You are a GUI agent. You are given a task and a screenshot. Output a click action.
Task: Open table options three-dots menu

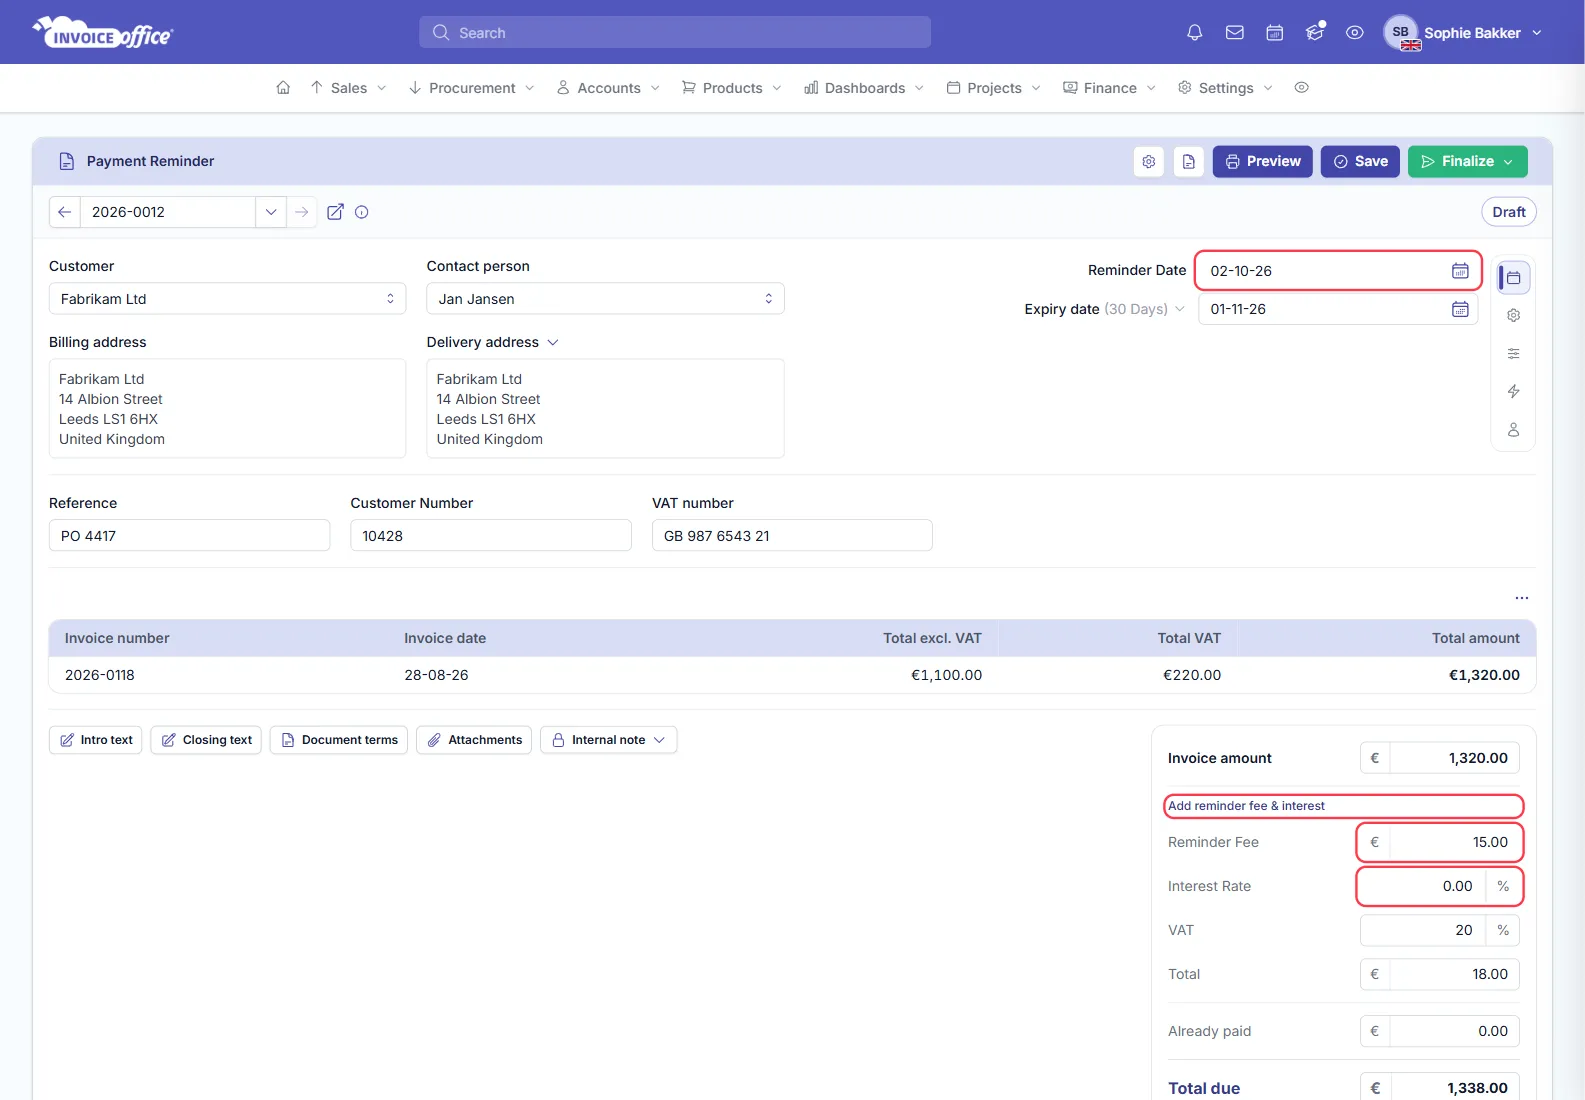1522,598
